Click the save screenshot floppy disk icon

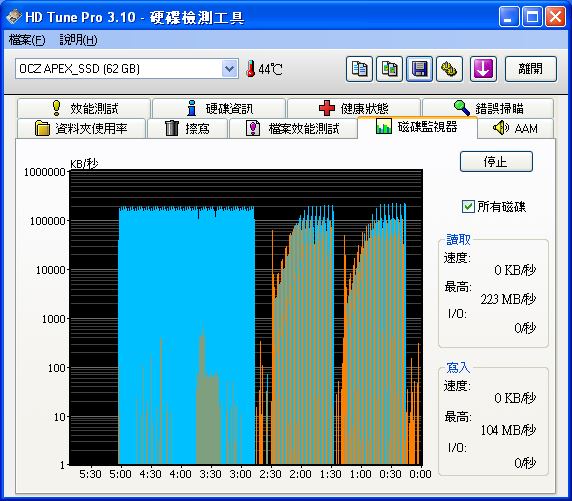tap(420, 69)
